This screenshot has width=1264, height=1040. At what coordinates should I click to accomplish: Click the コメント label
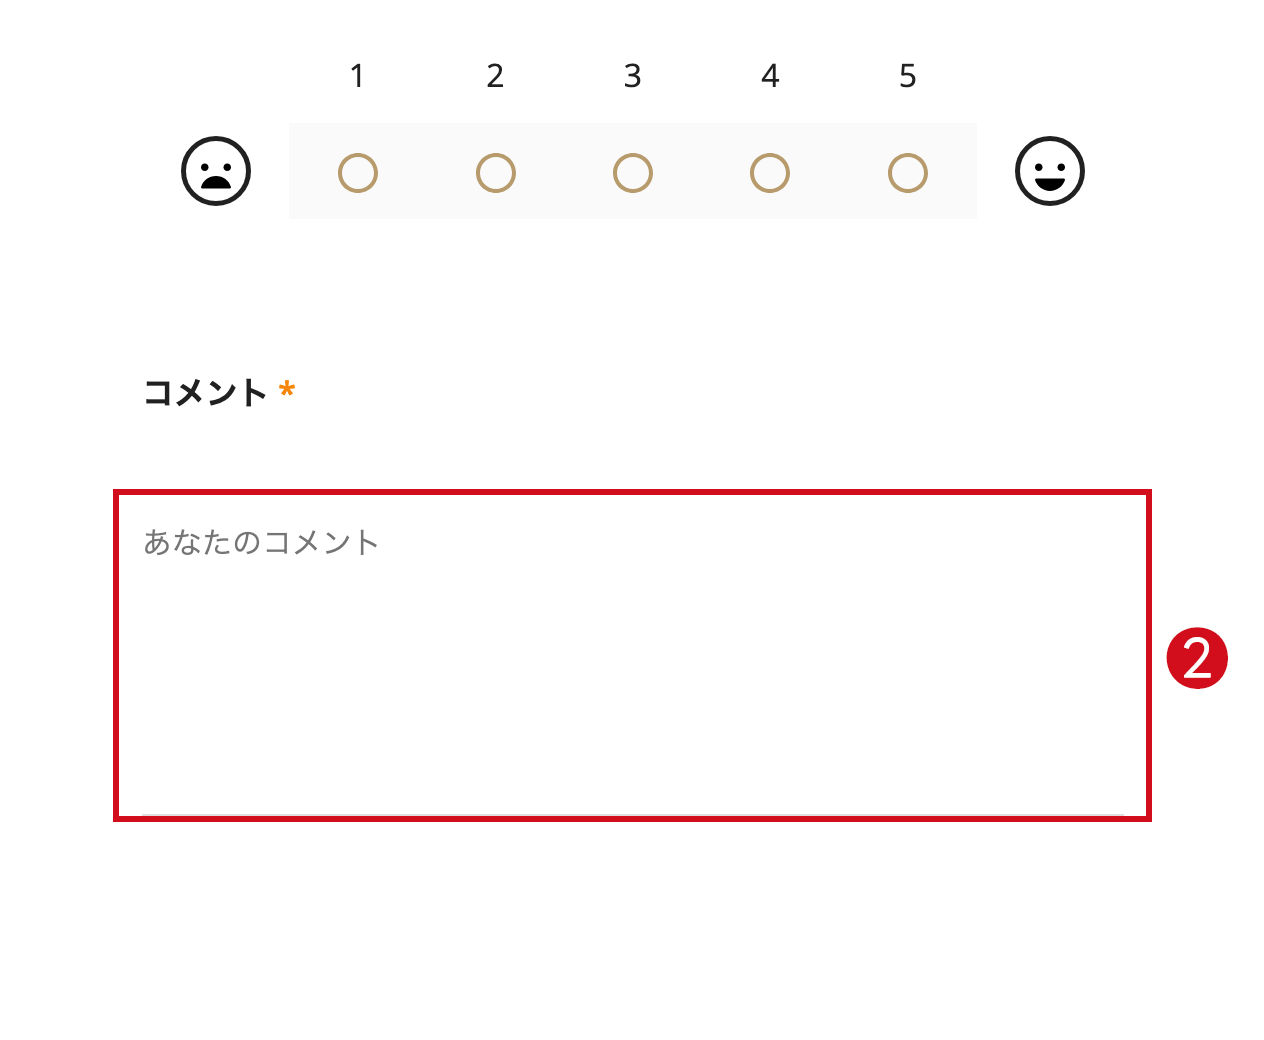tap(203, 392)
